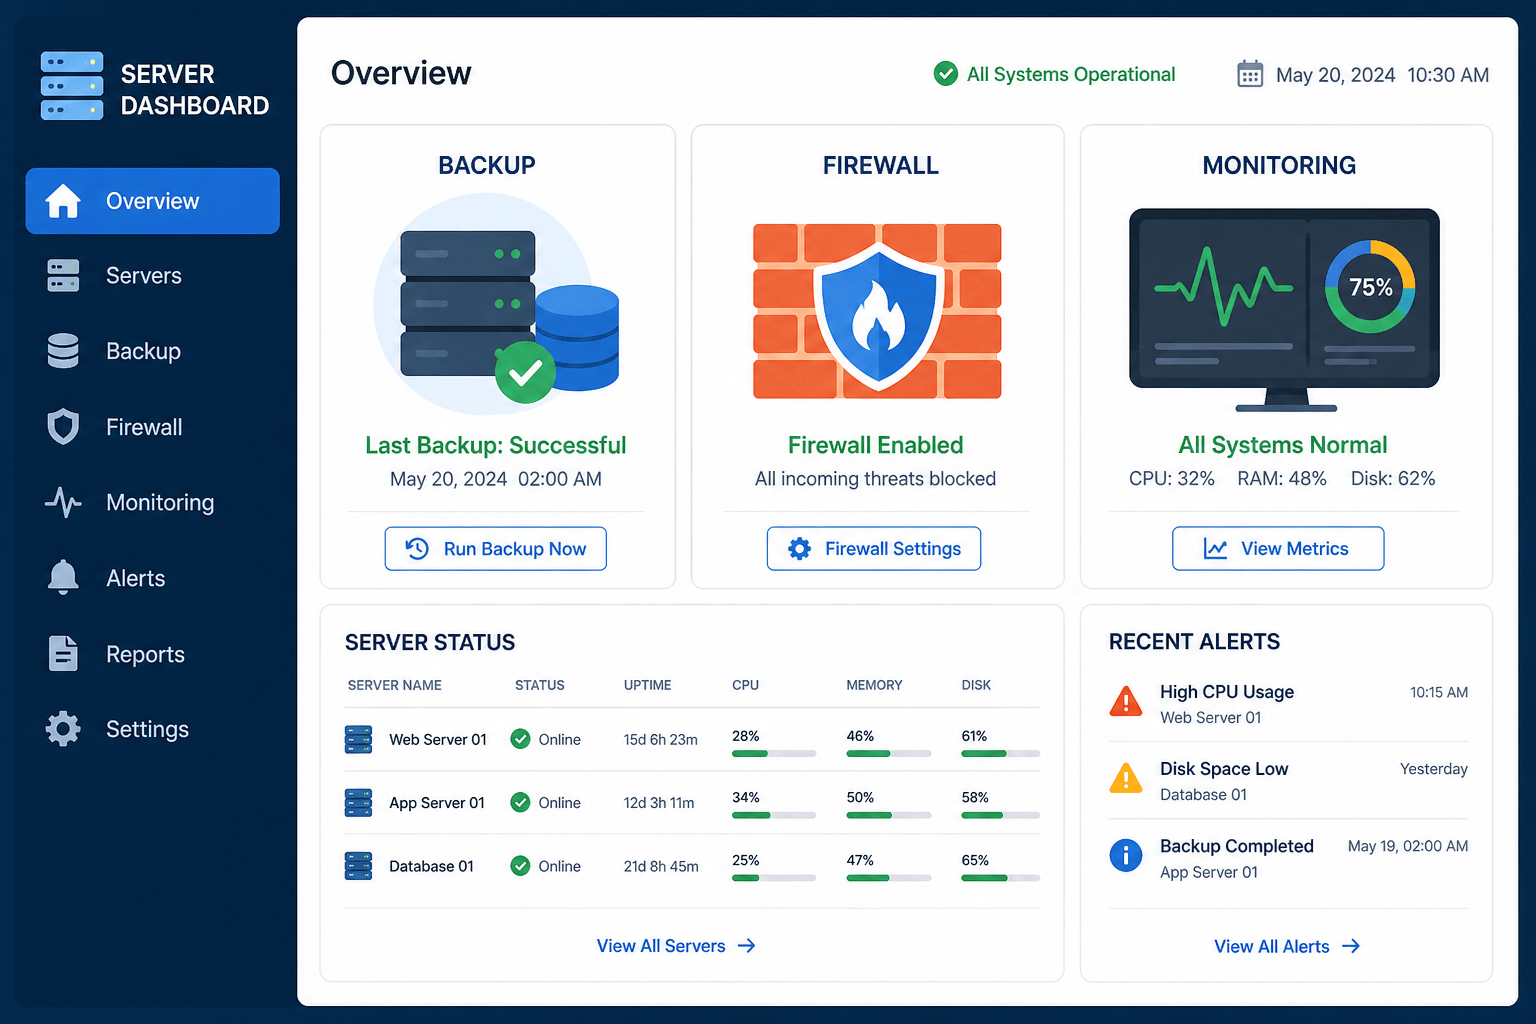Viewport: 1536px width, 1024px height.
Task: Click the monitoring screen illustration
Action: pos(1284,309)
